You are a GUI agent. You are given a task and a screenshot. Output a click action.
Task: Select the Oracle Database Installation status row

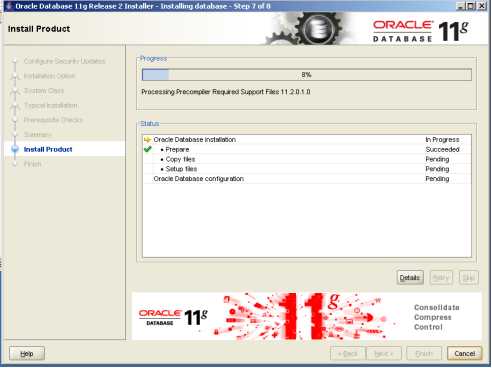pos(307,140)
